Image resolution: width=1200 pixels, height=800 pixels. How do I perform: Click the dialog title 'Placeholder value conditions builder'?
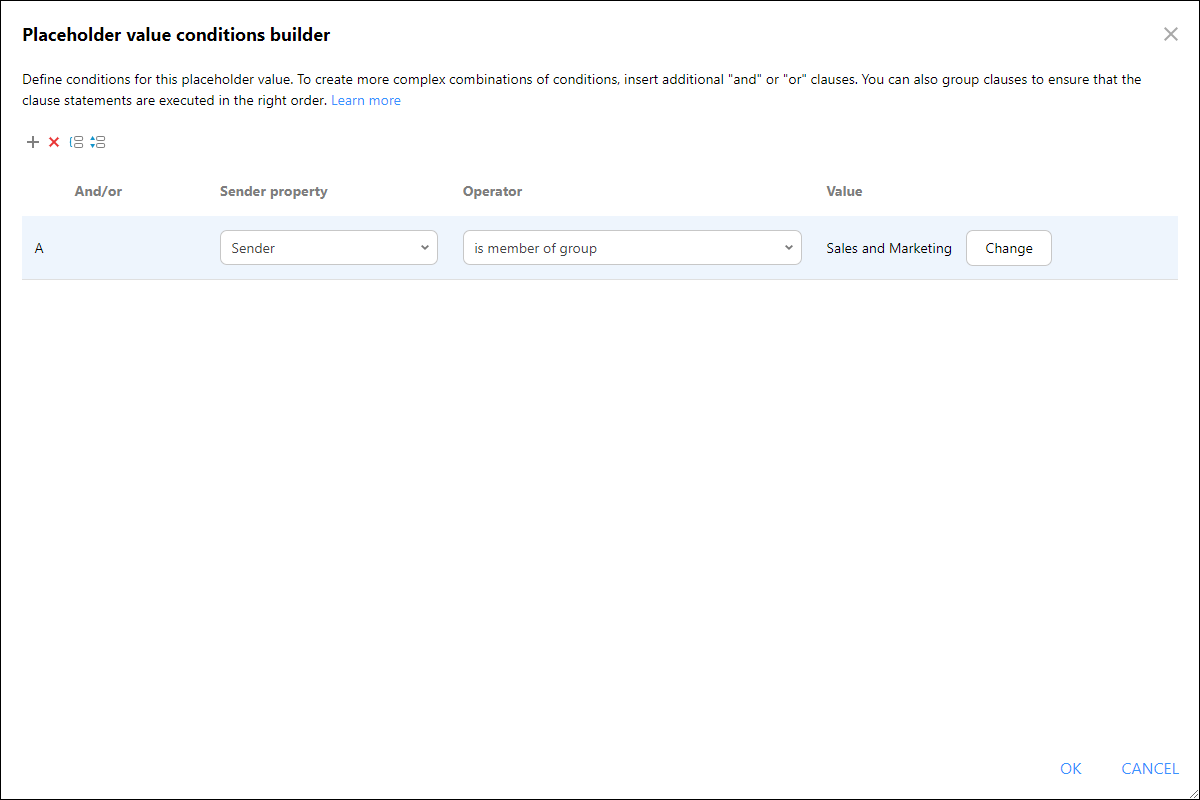pyautogui.click(x=176, y=35)
